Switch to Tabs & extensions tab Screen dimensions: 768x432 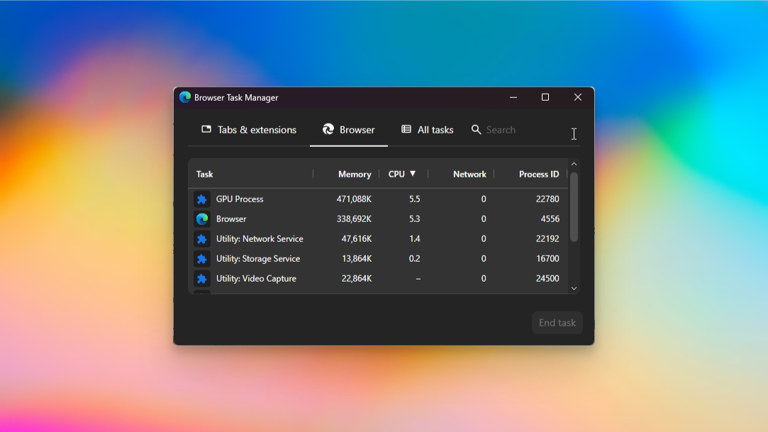point(249,130)
